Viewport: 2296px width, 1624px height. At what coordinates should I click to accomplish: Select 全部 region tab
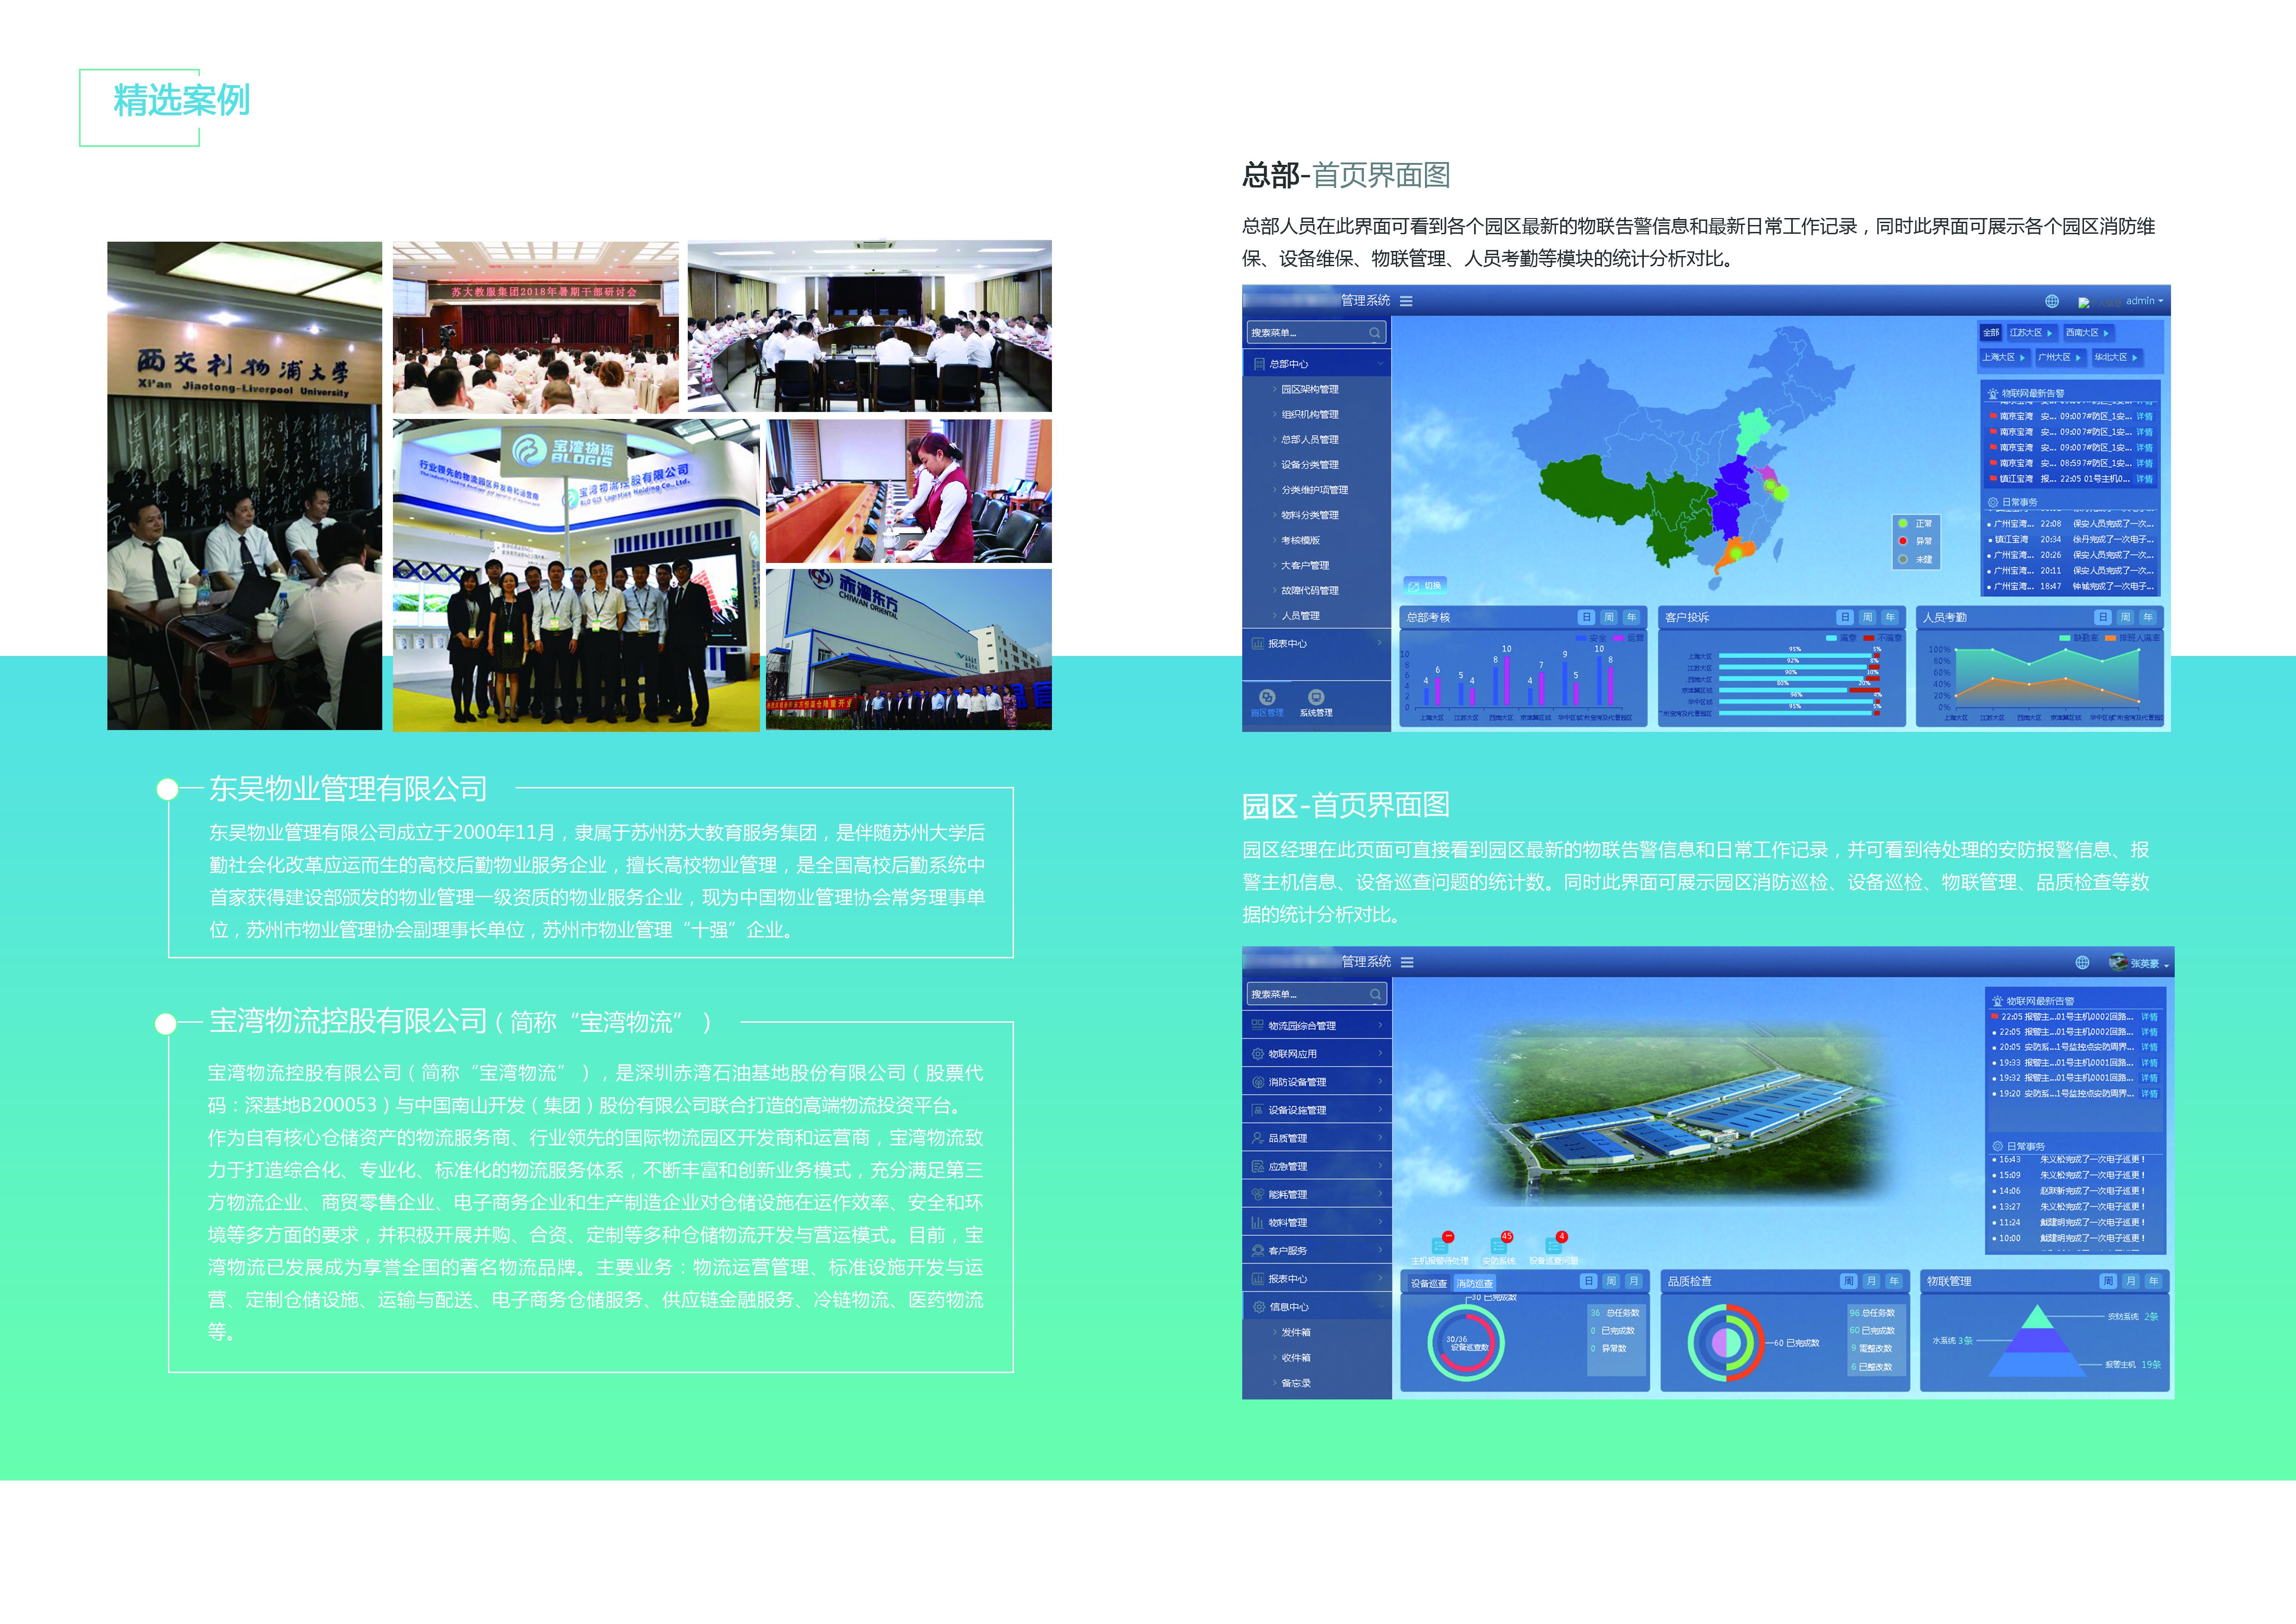pos(1991,333)
